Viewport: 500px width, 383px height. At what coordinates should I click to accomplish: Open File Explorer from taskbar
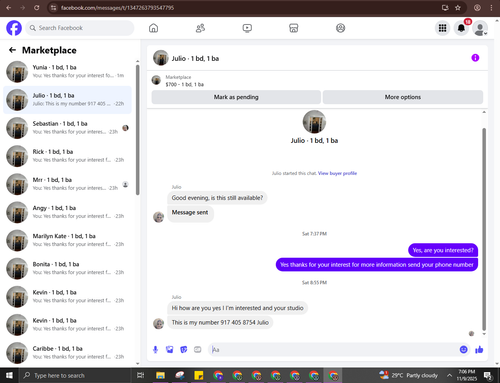(160, 375)
